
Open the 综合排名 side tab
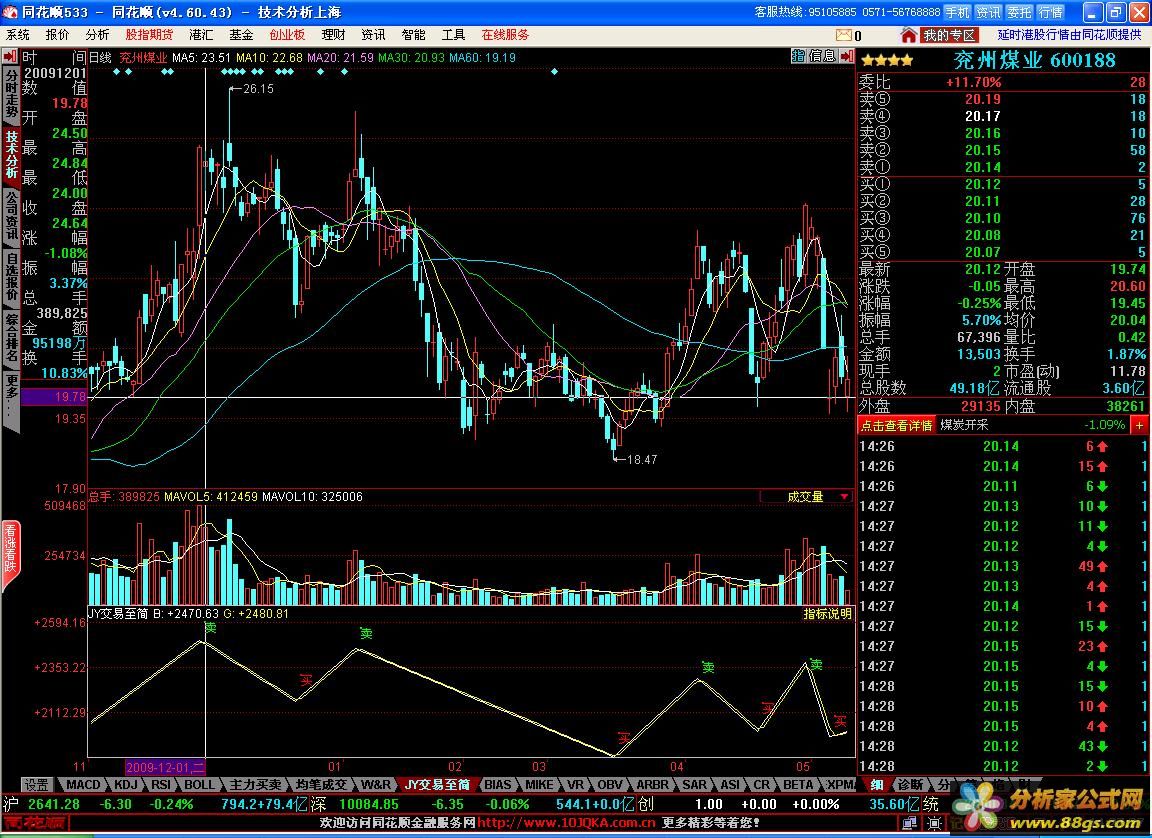click(x=10, y=338)
